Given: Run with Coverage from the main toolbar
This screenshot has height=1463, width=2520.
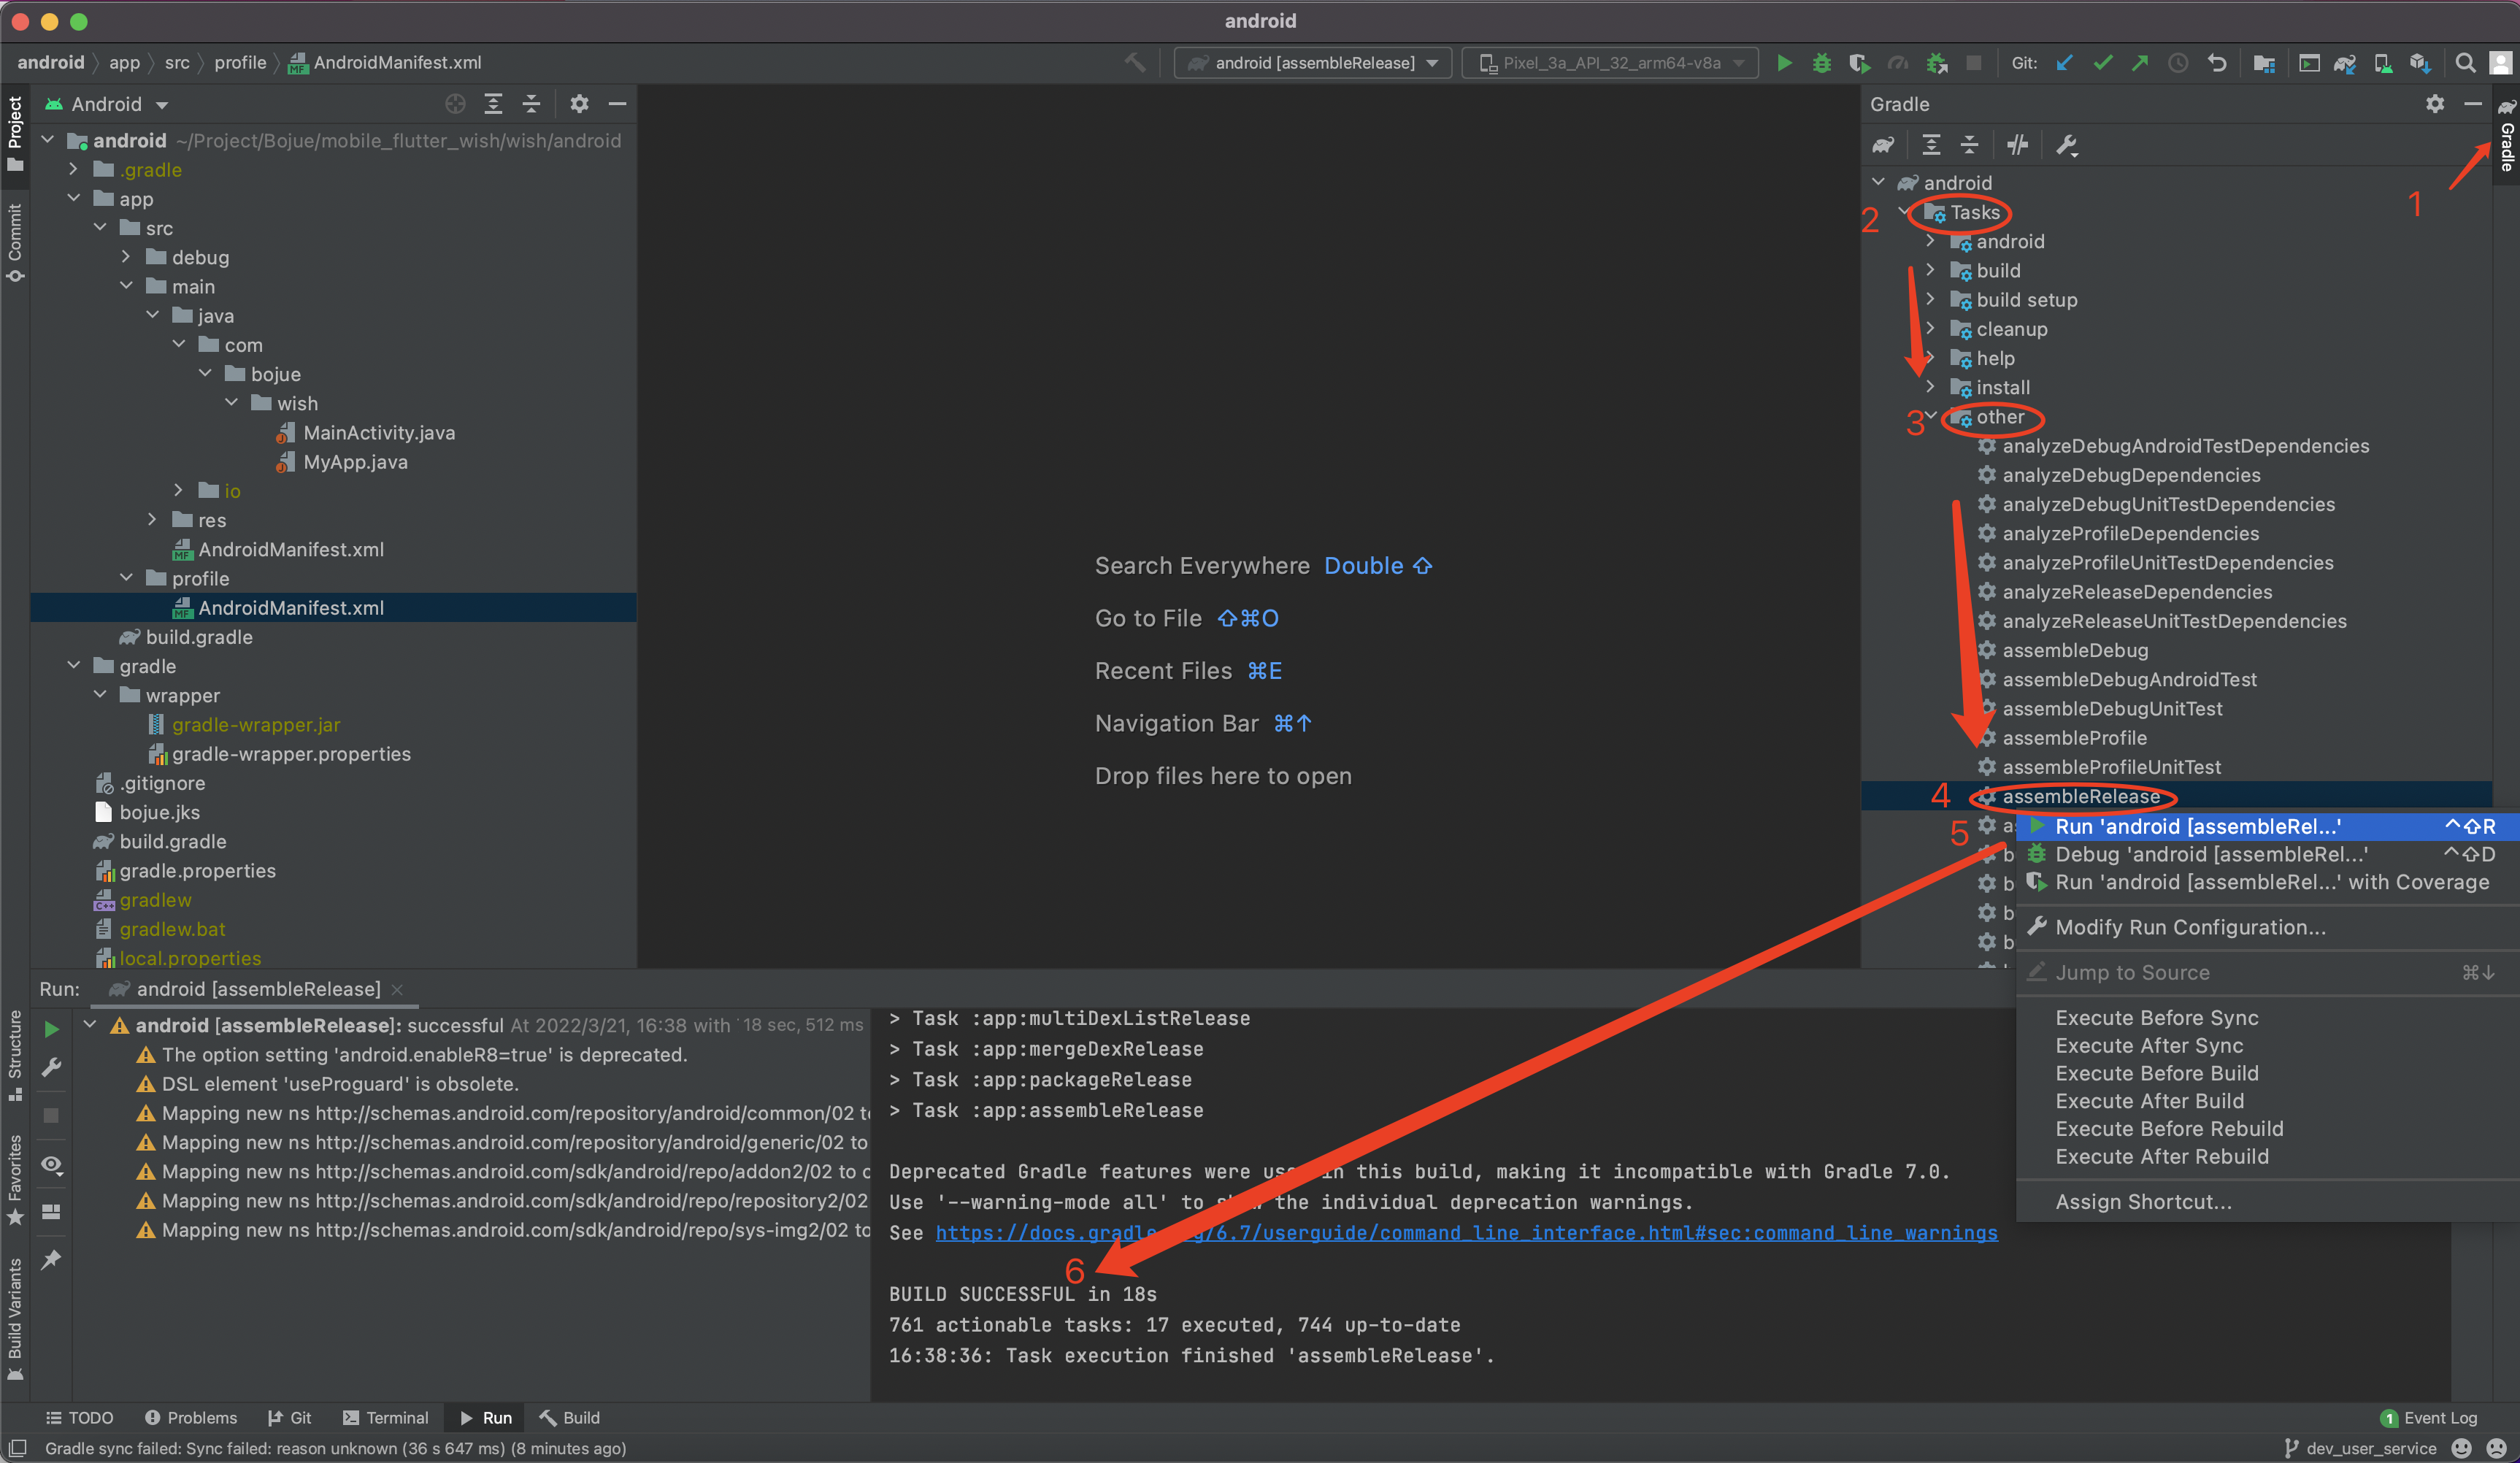Looking at the screenshot, I should pos(1859,63).
